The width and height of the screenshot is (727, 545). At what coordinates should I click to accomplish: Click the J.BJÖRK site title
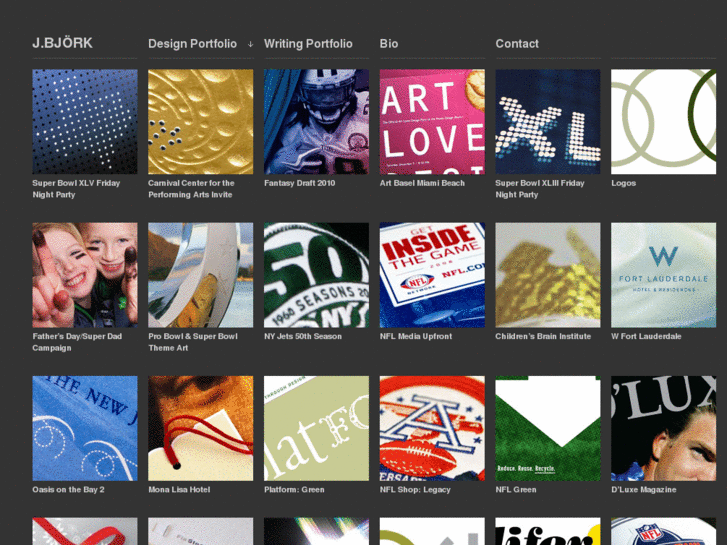(x=62, y=43)
